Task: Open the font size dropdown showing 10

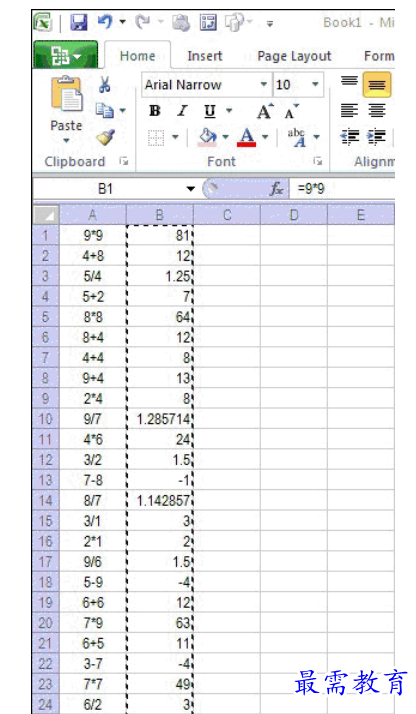Action: pos(315,85)
